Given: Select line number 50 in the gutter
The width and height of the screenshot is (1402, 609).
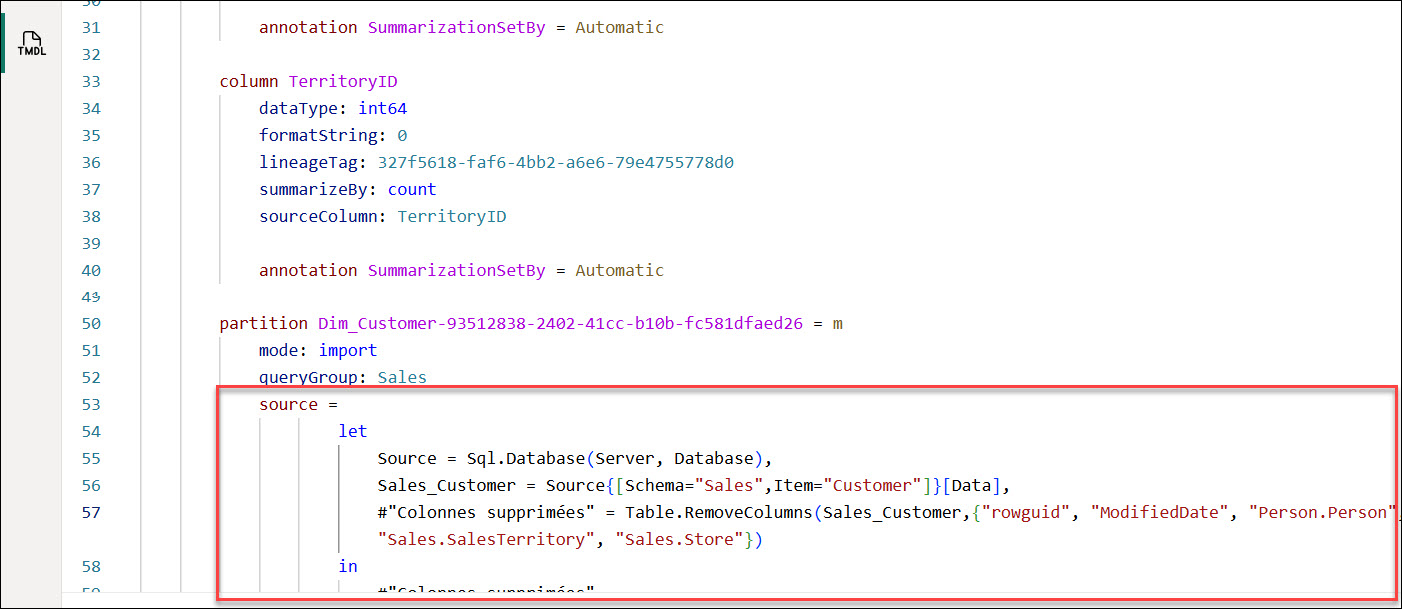Looking at the screenshot, I should (x=90, y=324).
